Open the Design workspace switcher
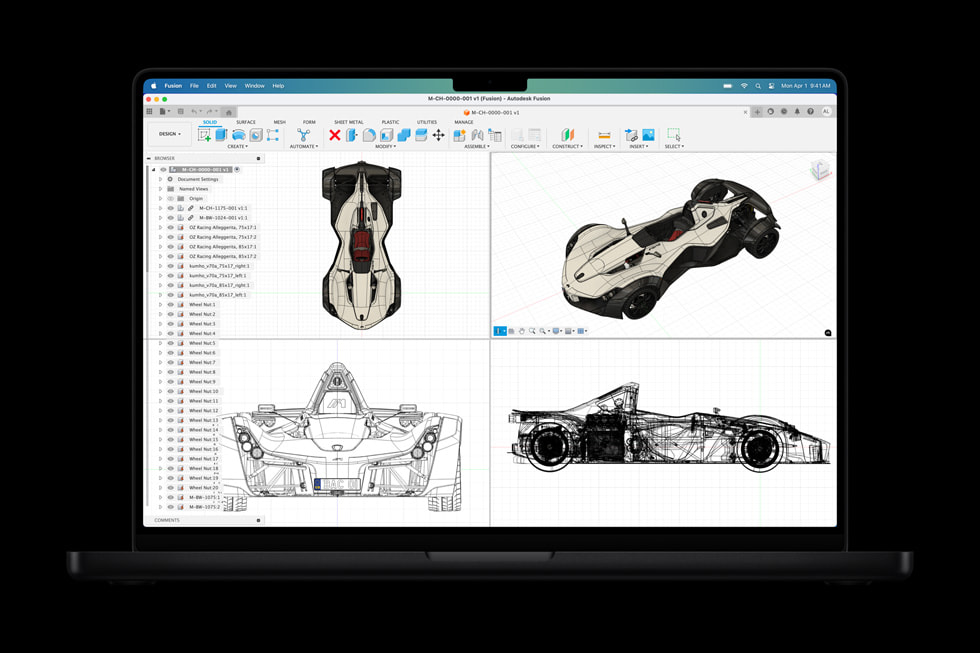Image resolution: width=980 pixels, height=653 pixels. tap(168, 133)
